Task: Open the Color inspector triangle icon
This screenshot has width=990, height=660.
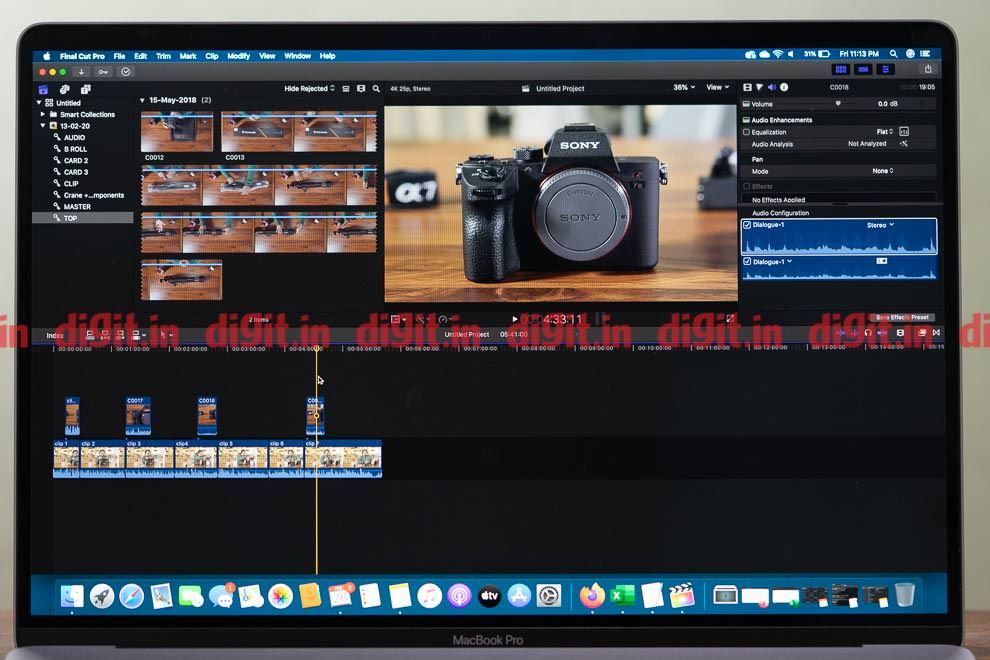Action: pyautogui.click(x=760, y=87)
